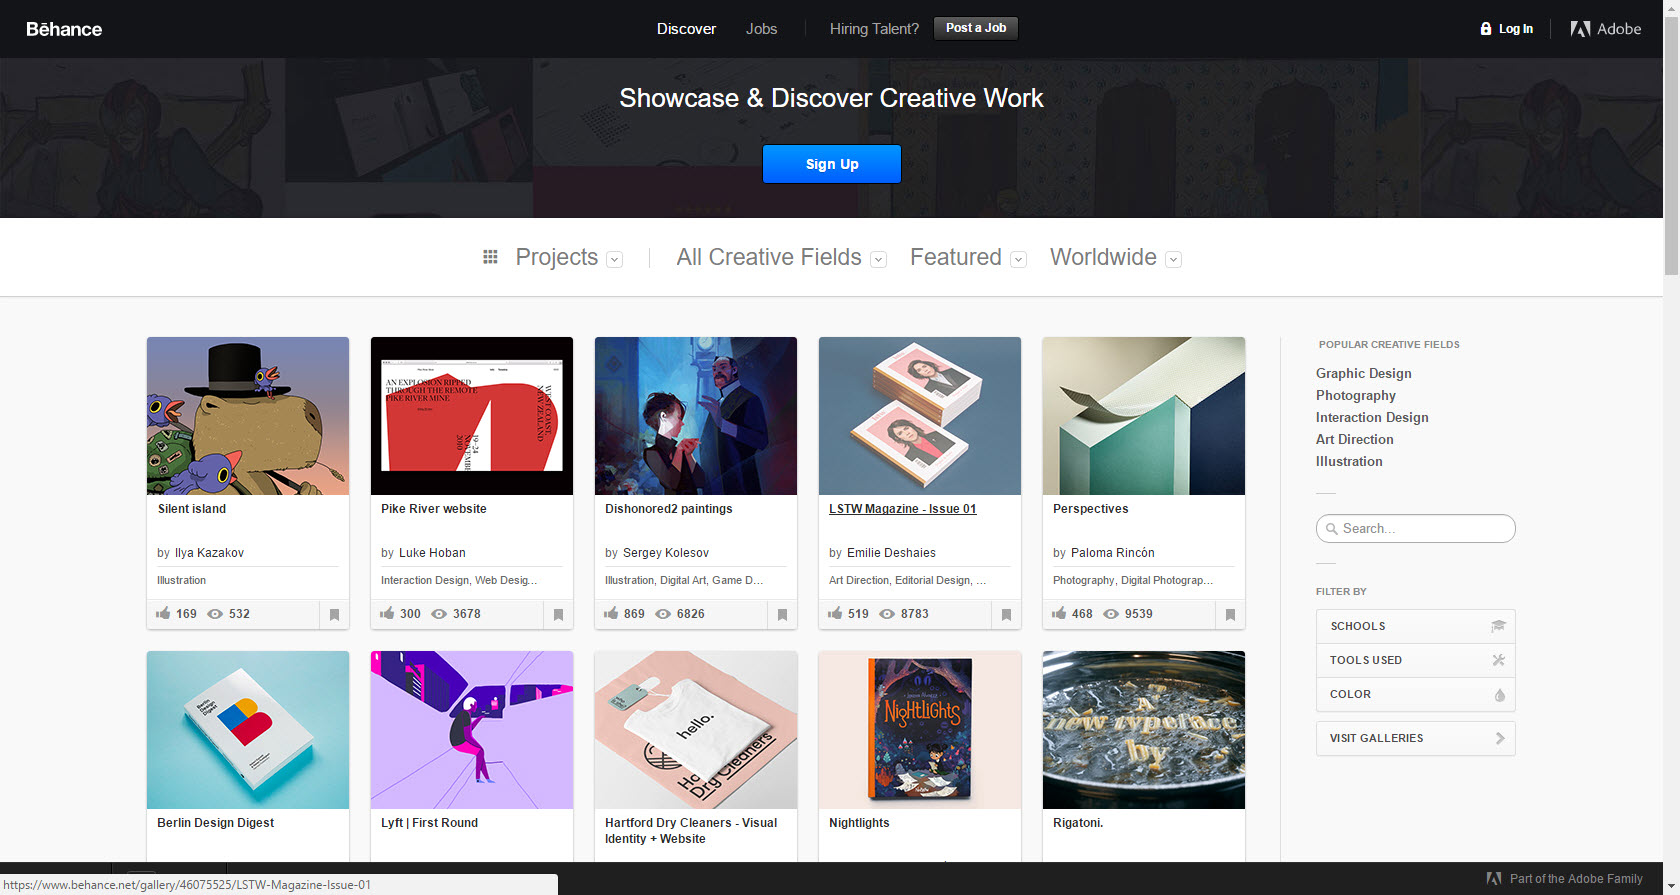Screen dimensions: 1680x895
Task: Open the LSTW Magazine - Issue 01 title link
Action: (903, 509)
